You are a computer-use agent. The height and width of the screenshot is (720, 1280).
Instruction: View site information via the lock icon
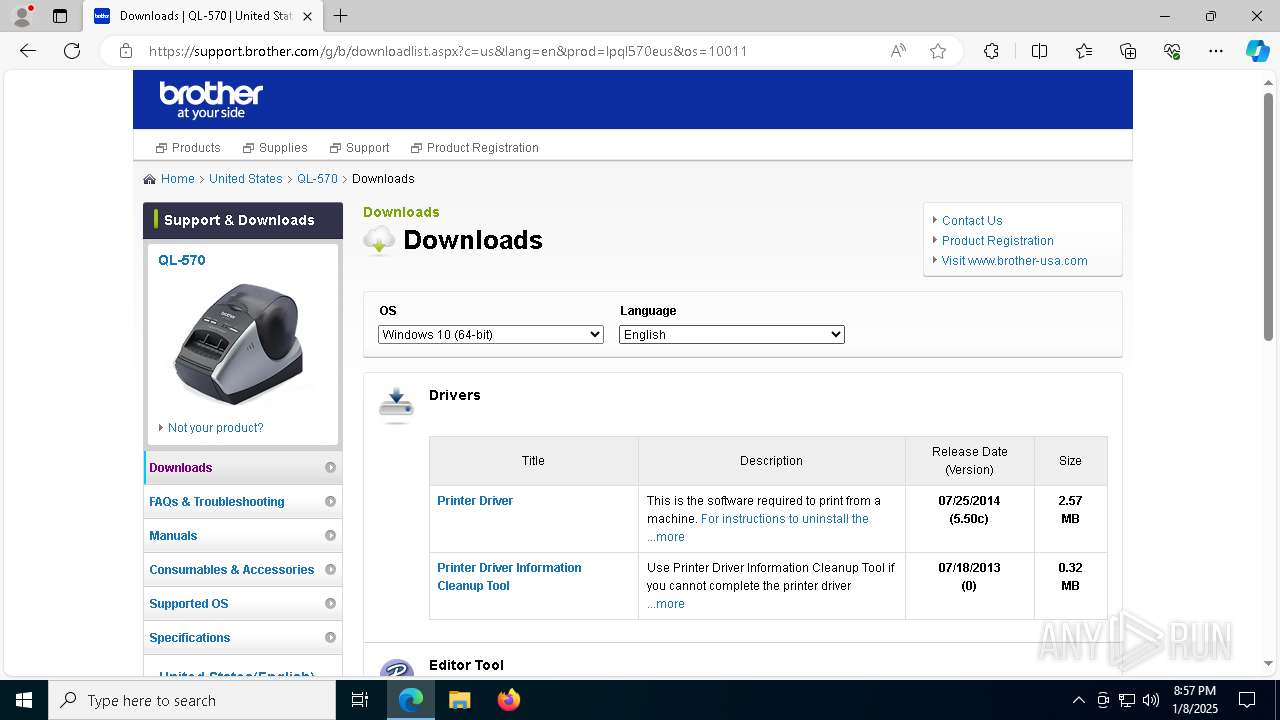click(x=126, y=51)
